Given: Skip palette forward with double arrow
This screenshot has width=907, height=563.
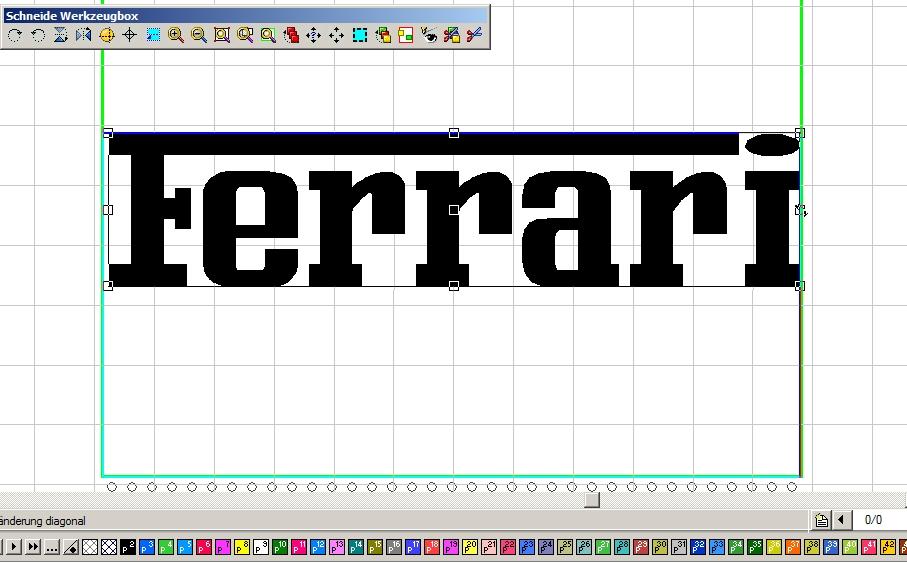Looking at the screenshot, I should point(33,547).
